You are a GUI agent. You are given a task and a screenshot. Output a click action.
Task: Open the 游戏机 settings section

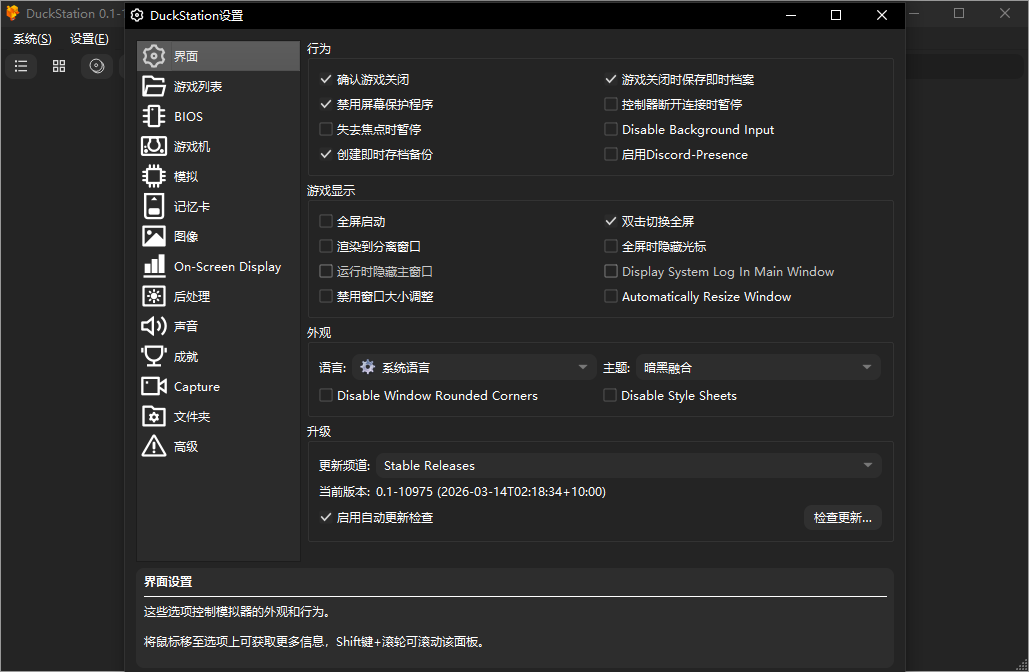pos(185,146)
